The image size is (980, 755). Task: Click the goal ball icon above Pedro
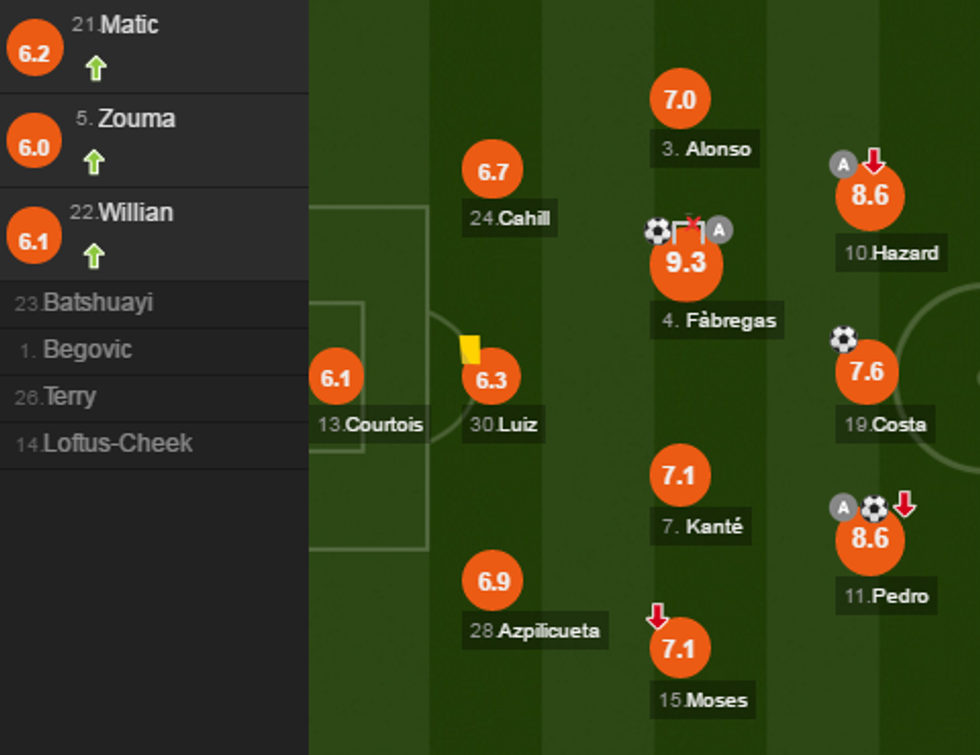(x=874, y=508)
